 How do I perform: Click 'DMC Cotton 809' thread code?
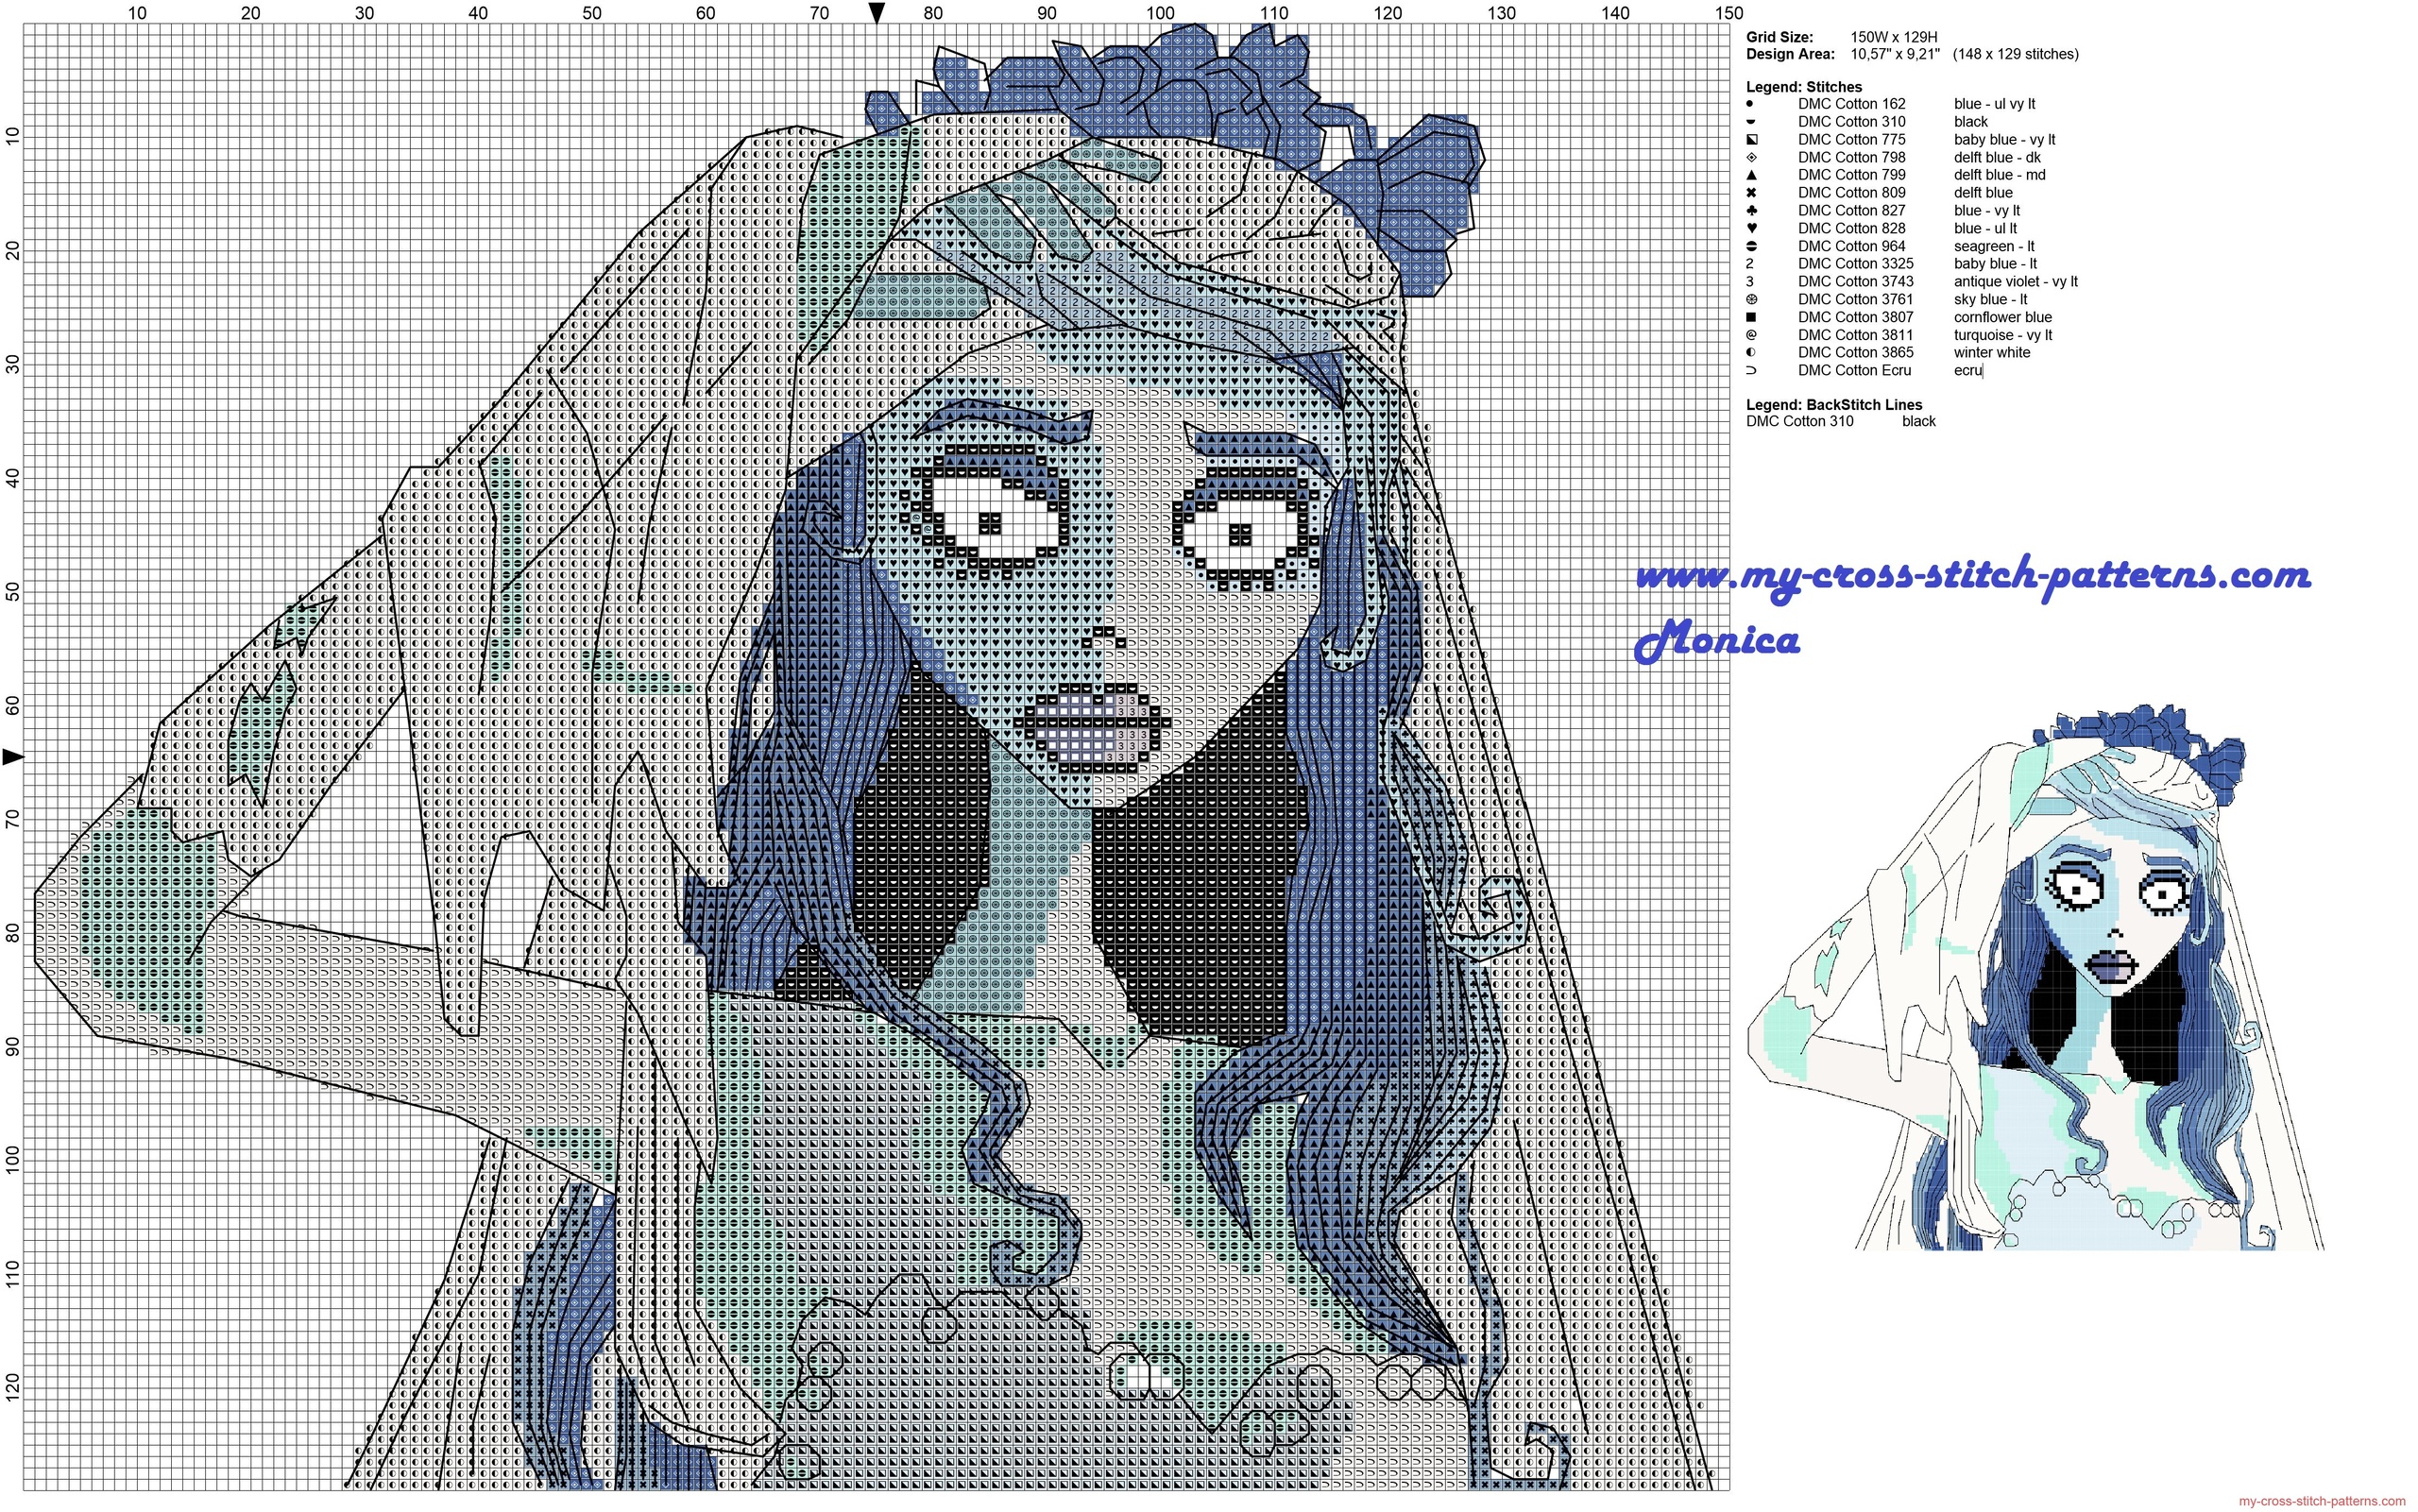coord(1852,193)
